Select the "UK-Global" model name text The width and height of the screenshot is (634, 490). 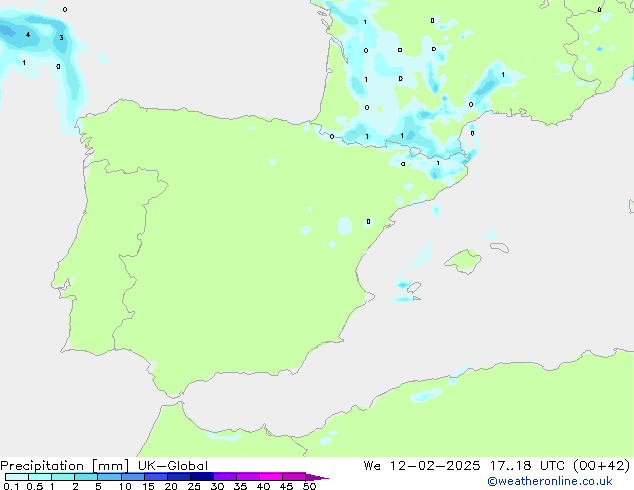point(173,466)
